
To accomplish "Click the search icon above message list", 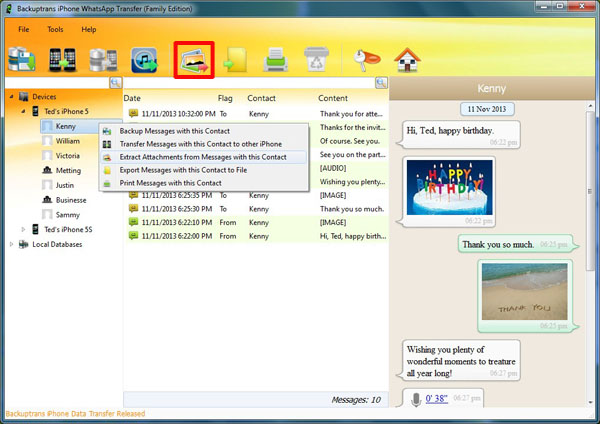I will (x=381, y=82).
